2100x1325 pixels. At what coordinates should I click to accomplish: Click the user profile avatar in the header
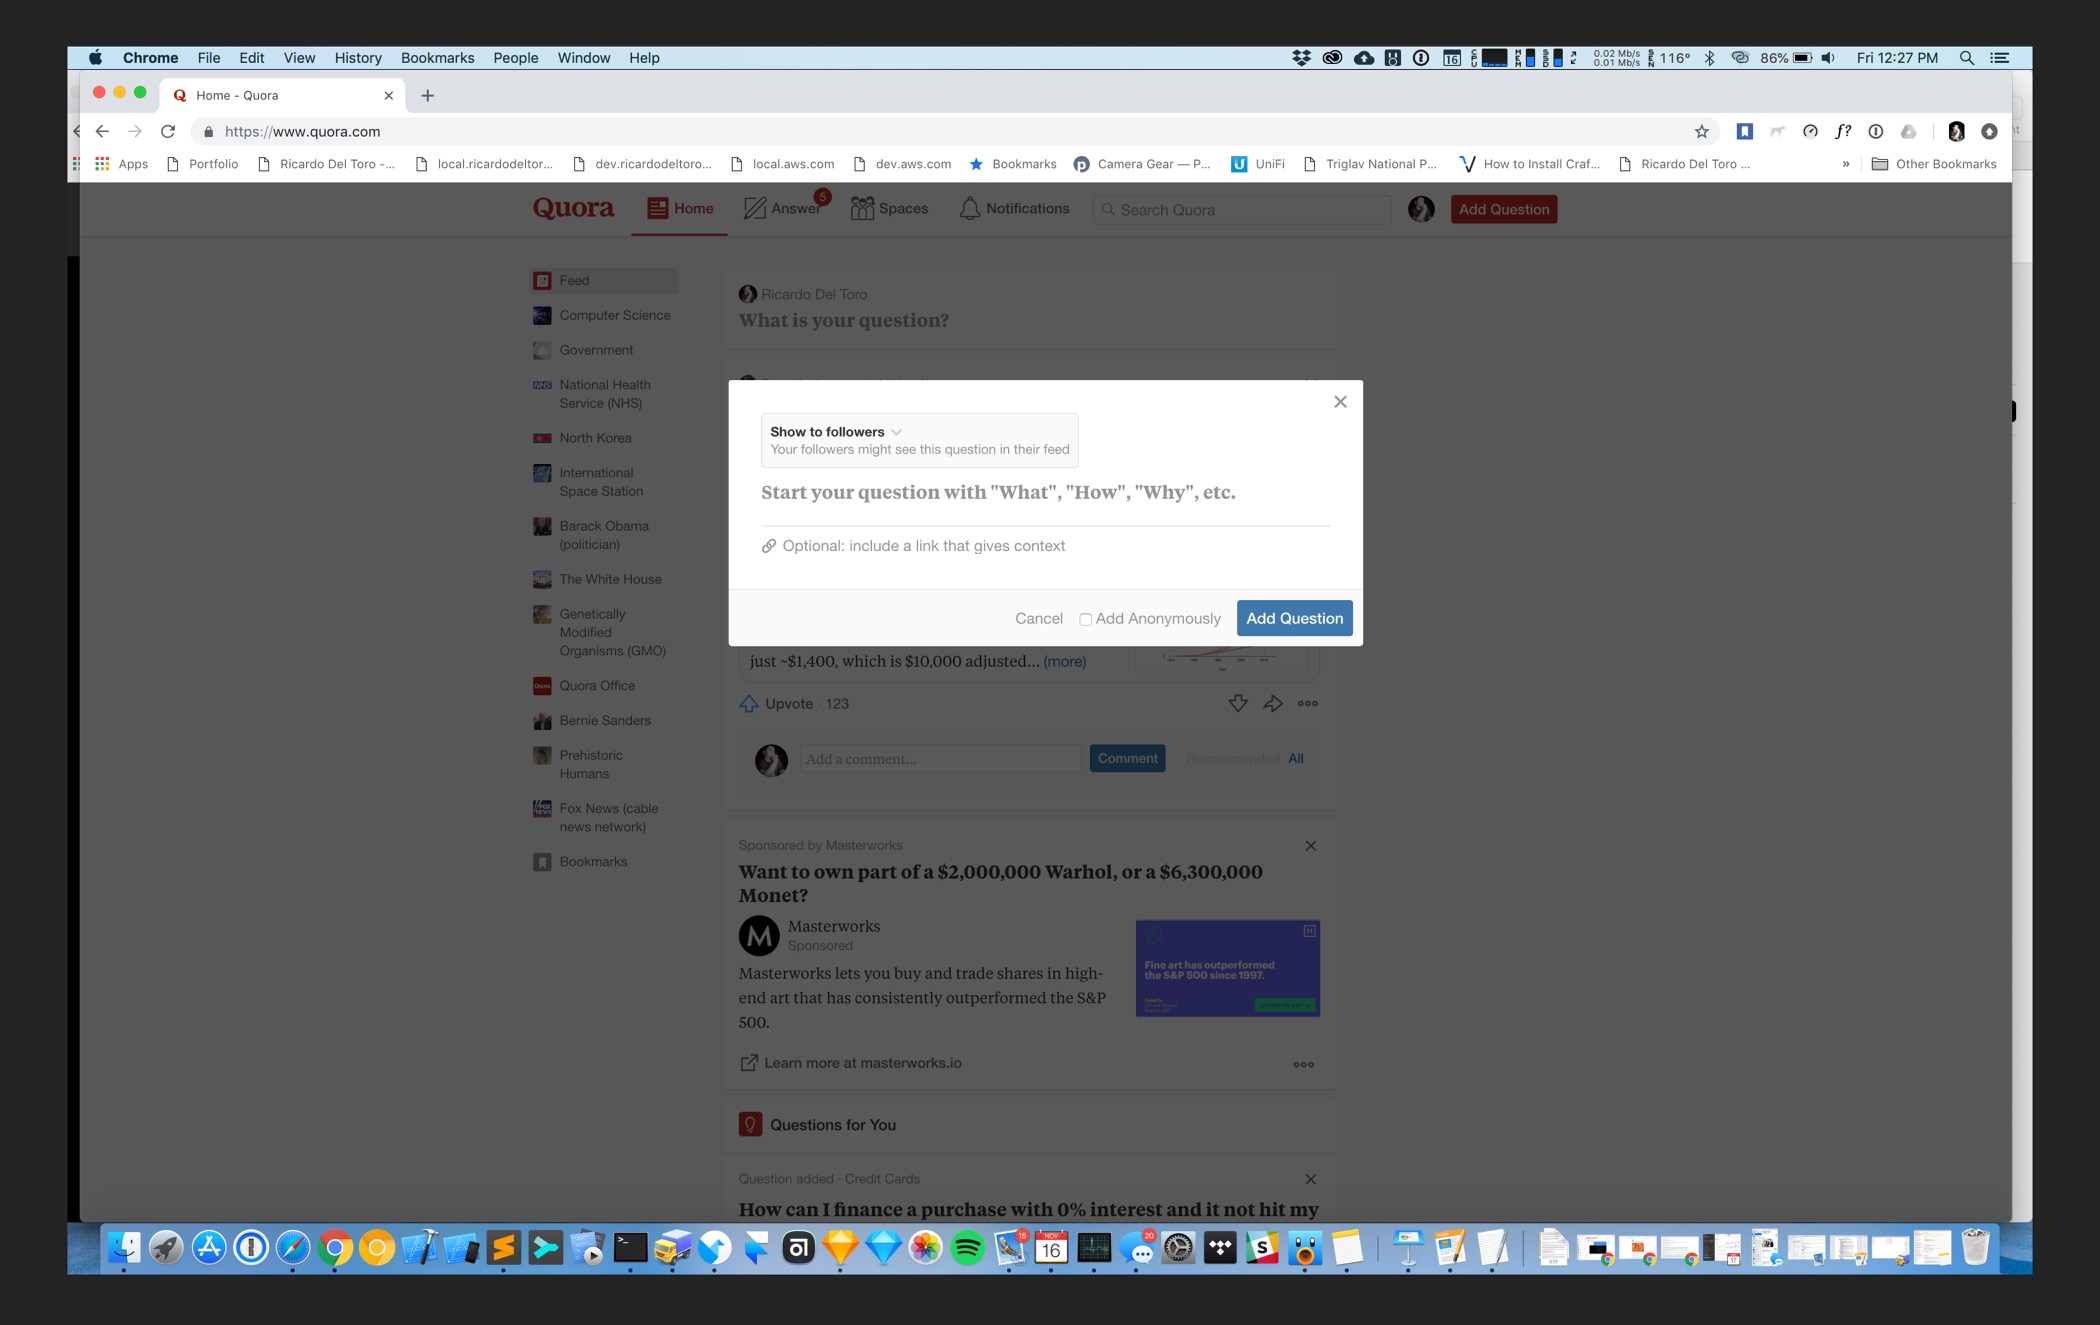click(1421, 208)
